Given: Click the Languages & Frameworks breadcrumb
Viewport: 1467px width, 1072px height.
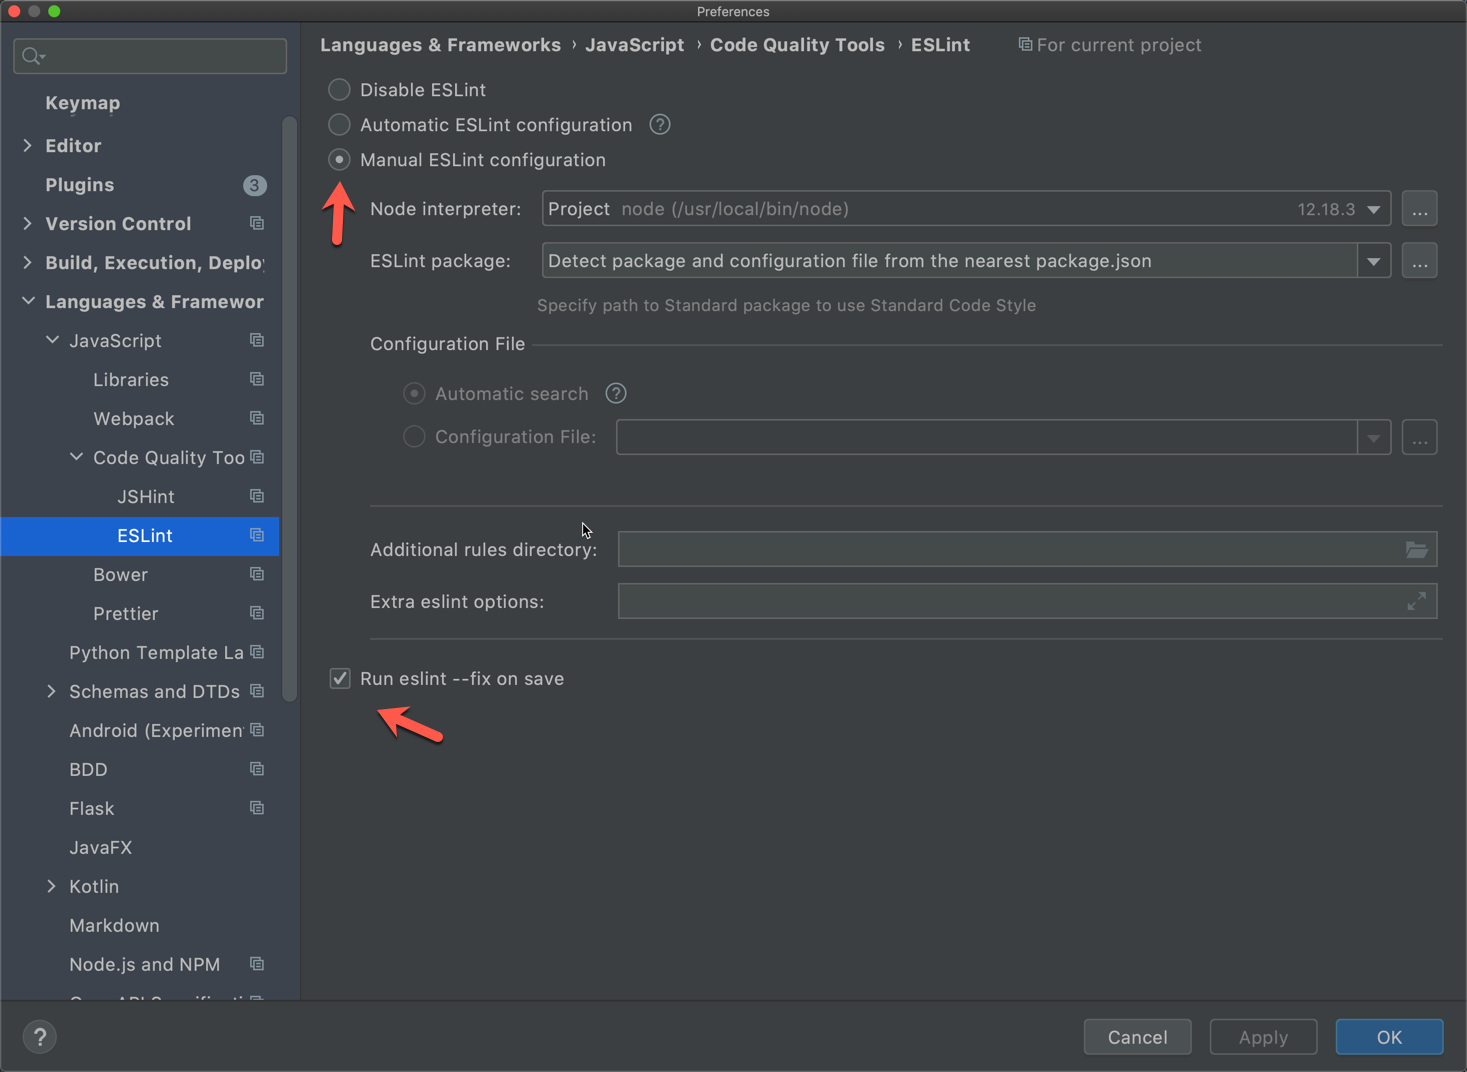Looking at the screenshot, I should click(x=440, y=45).
